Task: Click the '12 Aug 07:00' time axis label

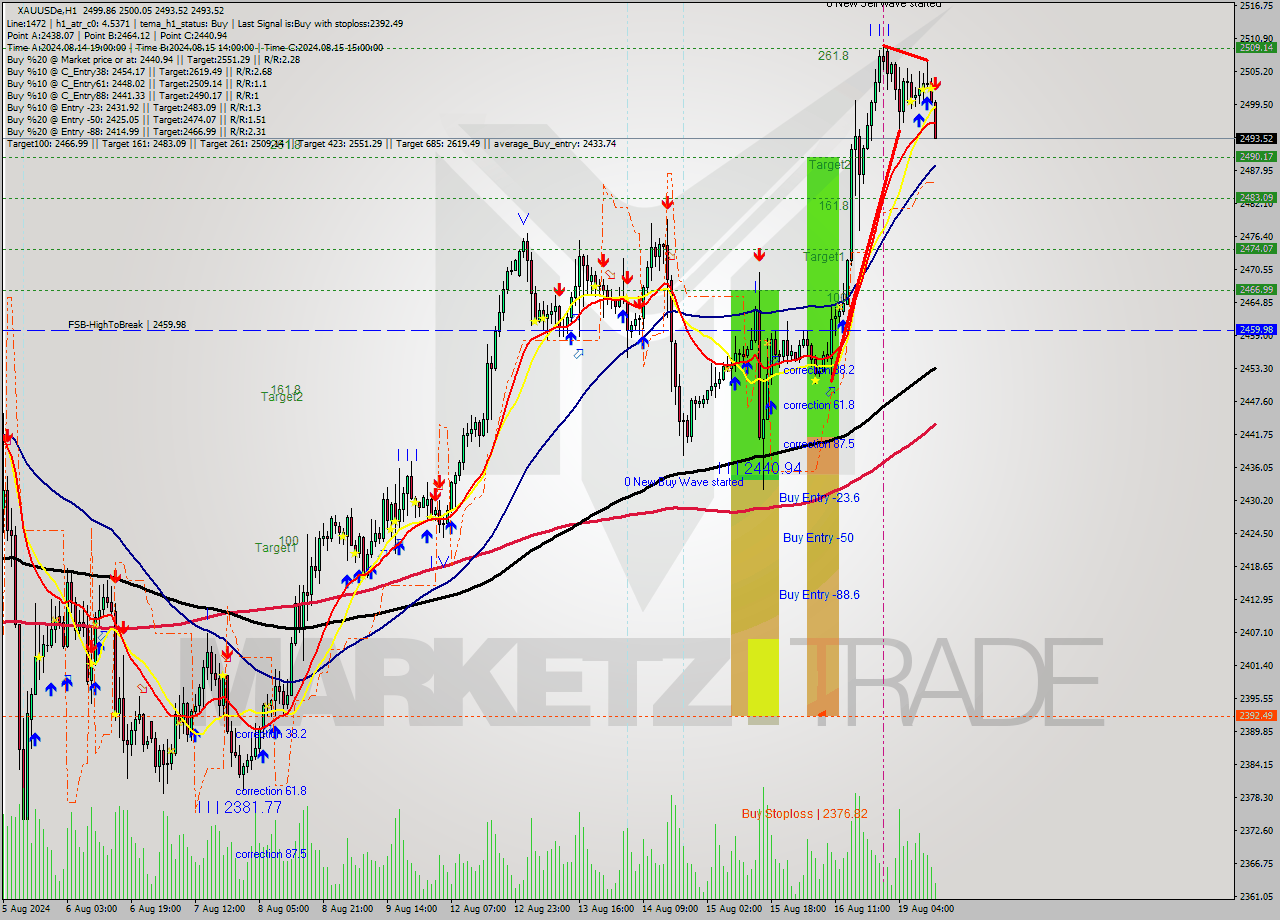Action: point(477,909)
